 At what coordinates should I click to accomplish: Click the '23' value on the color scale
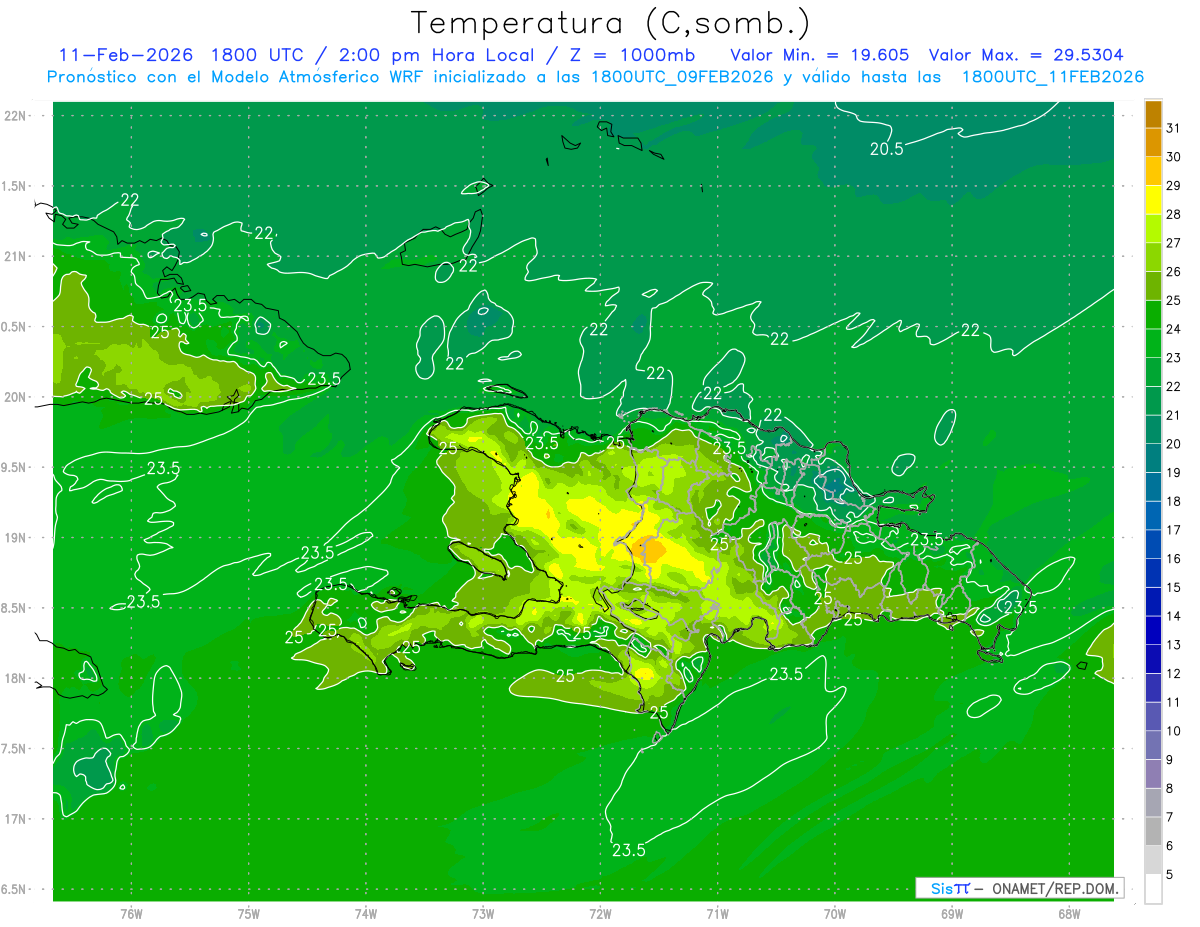click(1174, 358)
